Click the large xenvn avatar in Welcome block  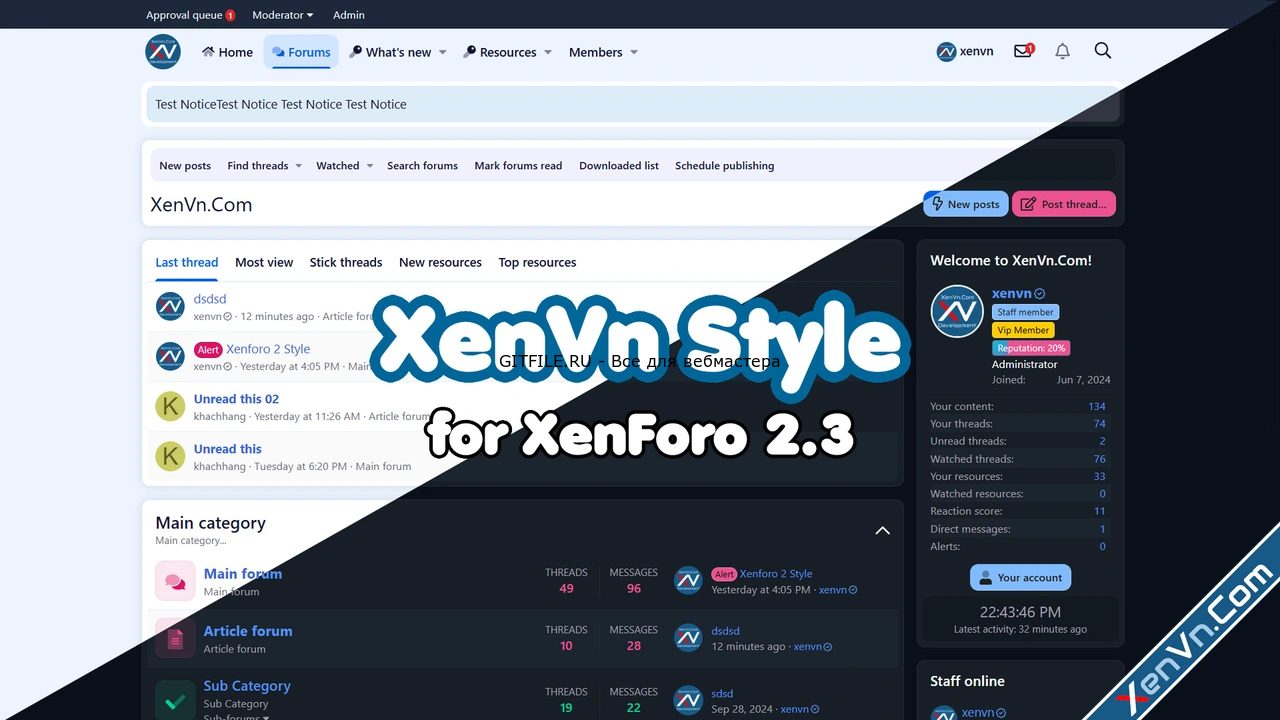coord(957,311)
